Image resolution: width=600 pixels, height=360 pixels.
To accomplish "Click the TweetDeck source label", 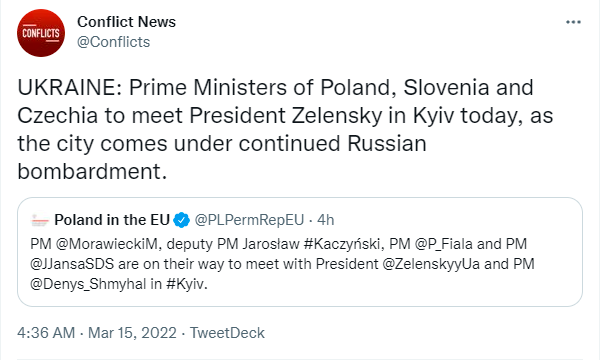I will click(x=227, y=333).
